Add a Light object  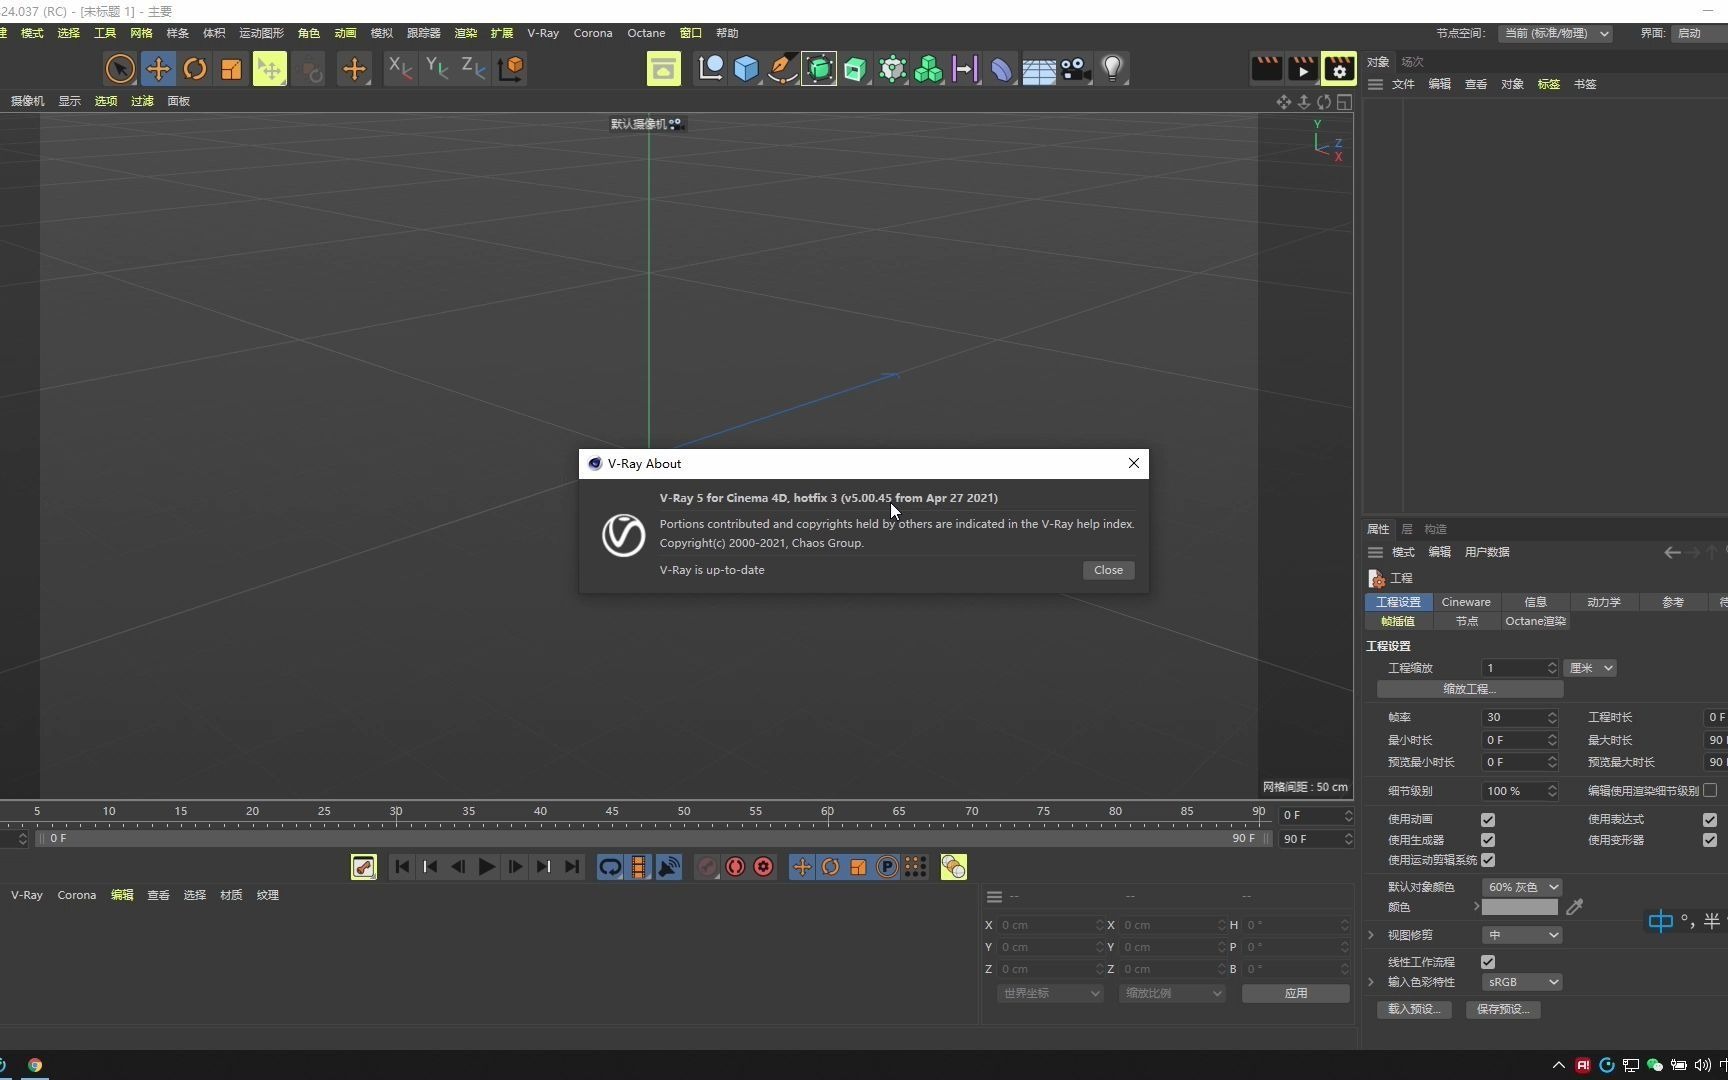pyautogui.click(x=1112, y=69)
